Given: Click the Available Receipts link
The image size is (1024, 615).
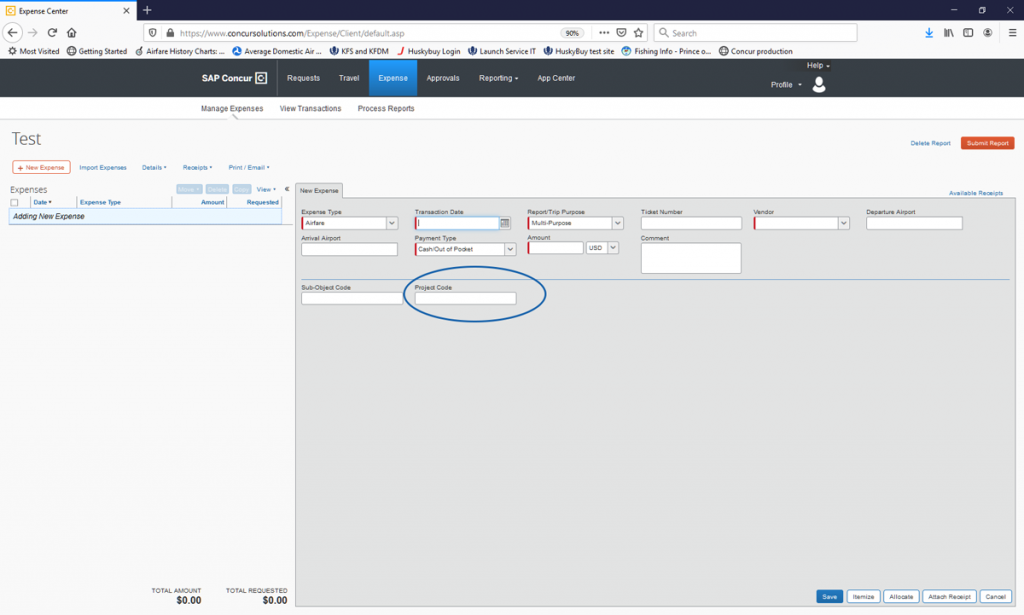Looking at the screenshot, I should [x=975, y=193].
